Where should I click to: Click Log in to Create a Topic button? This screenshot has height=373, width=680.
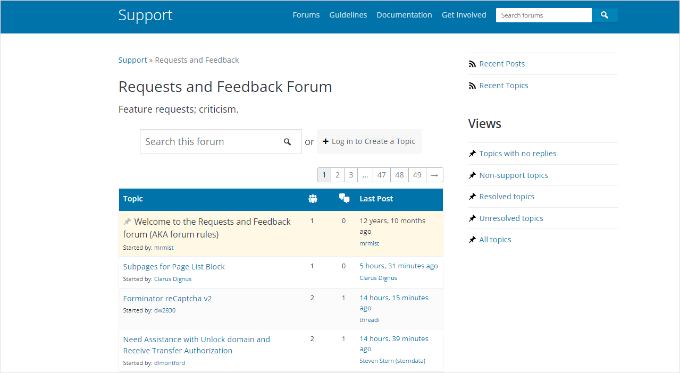pyautogui.click(x=369, y=141)
